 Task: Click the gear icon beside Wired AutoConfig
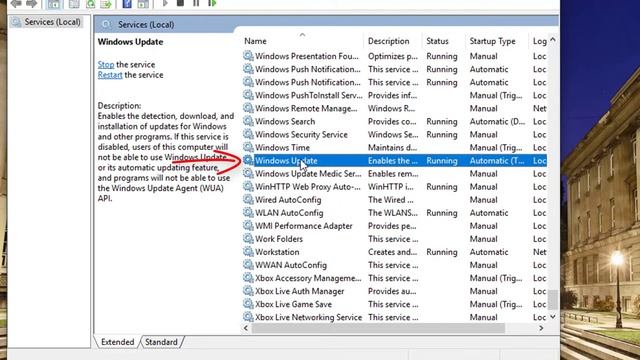point(248,199)
